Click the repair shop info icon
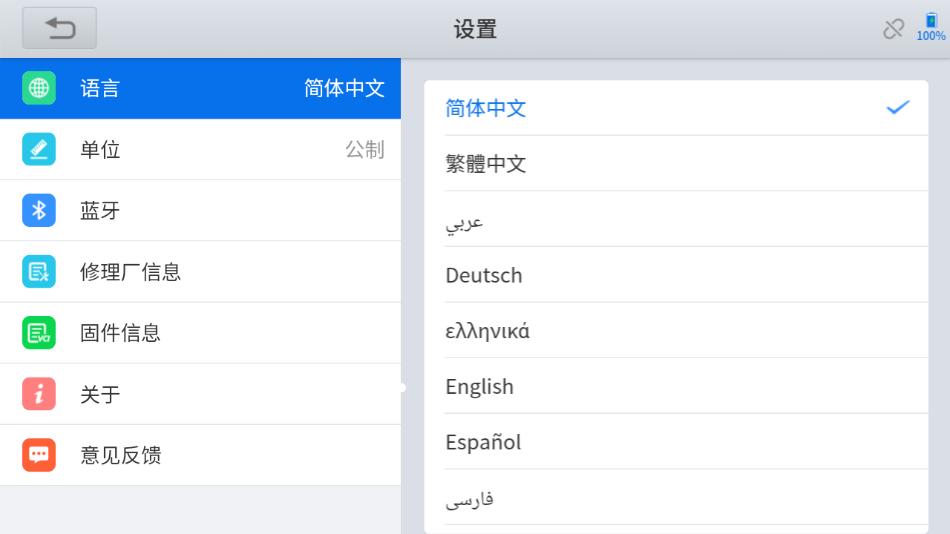Viewport: 950px width, 534px height. point(39,272)
